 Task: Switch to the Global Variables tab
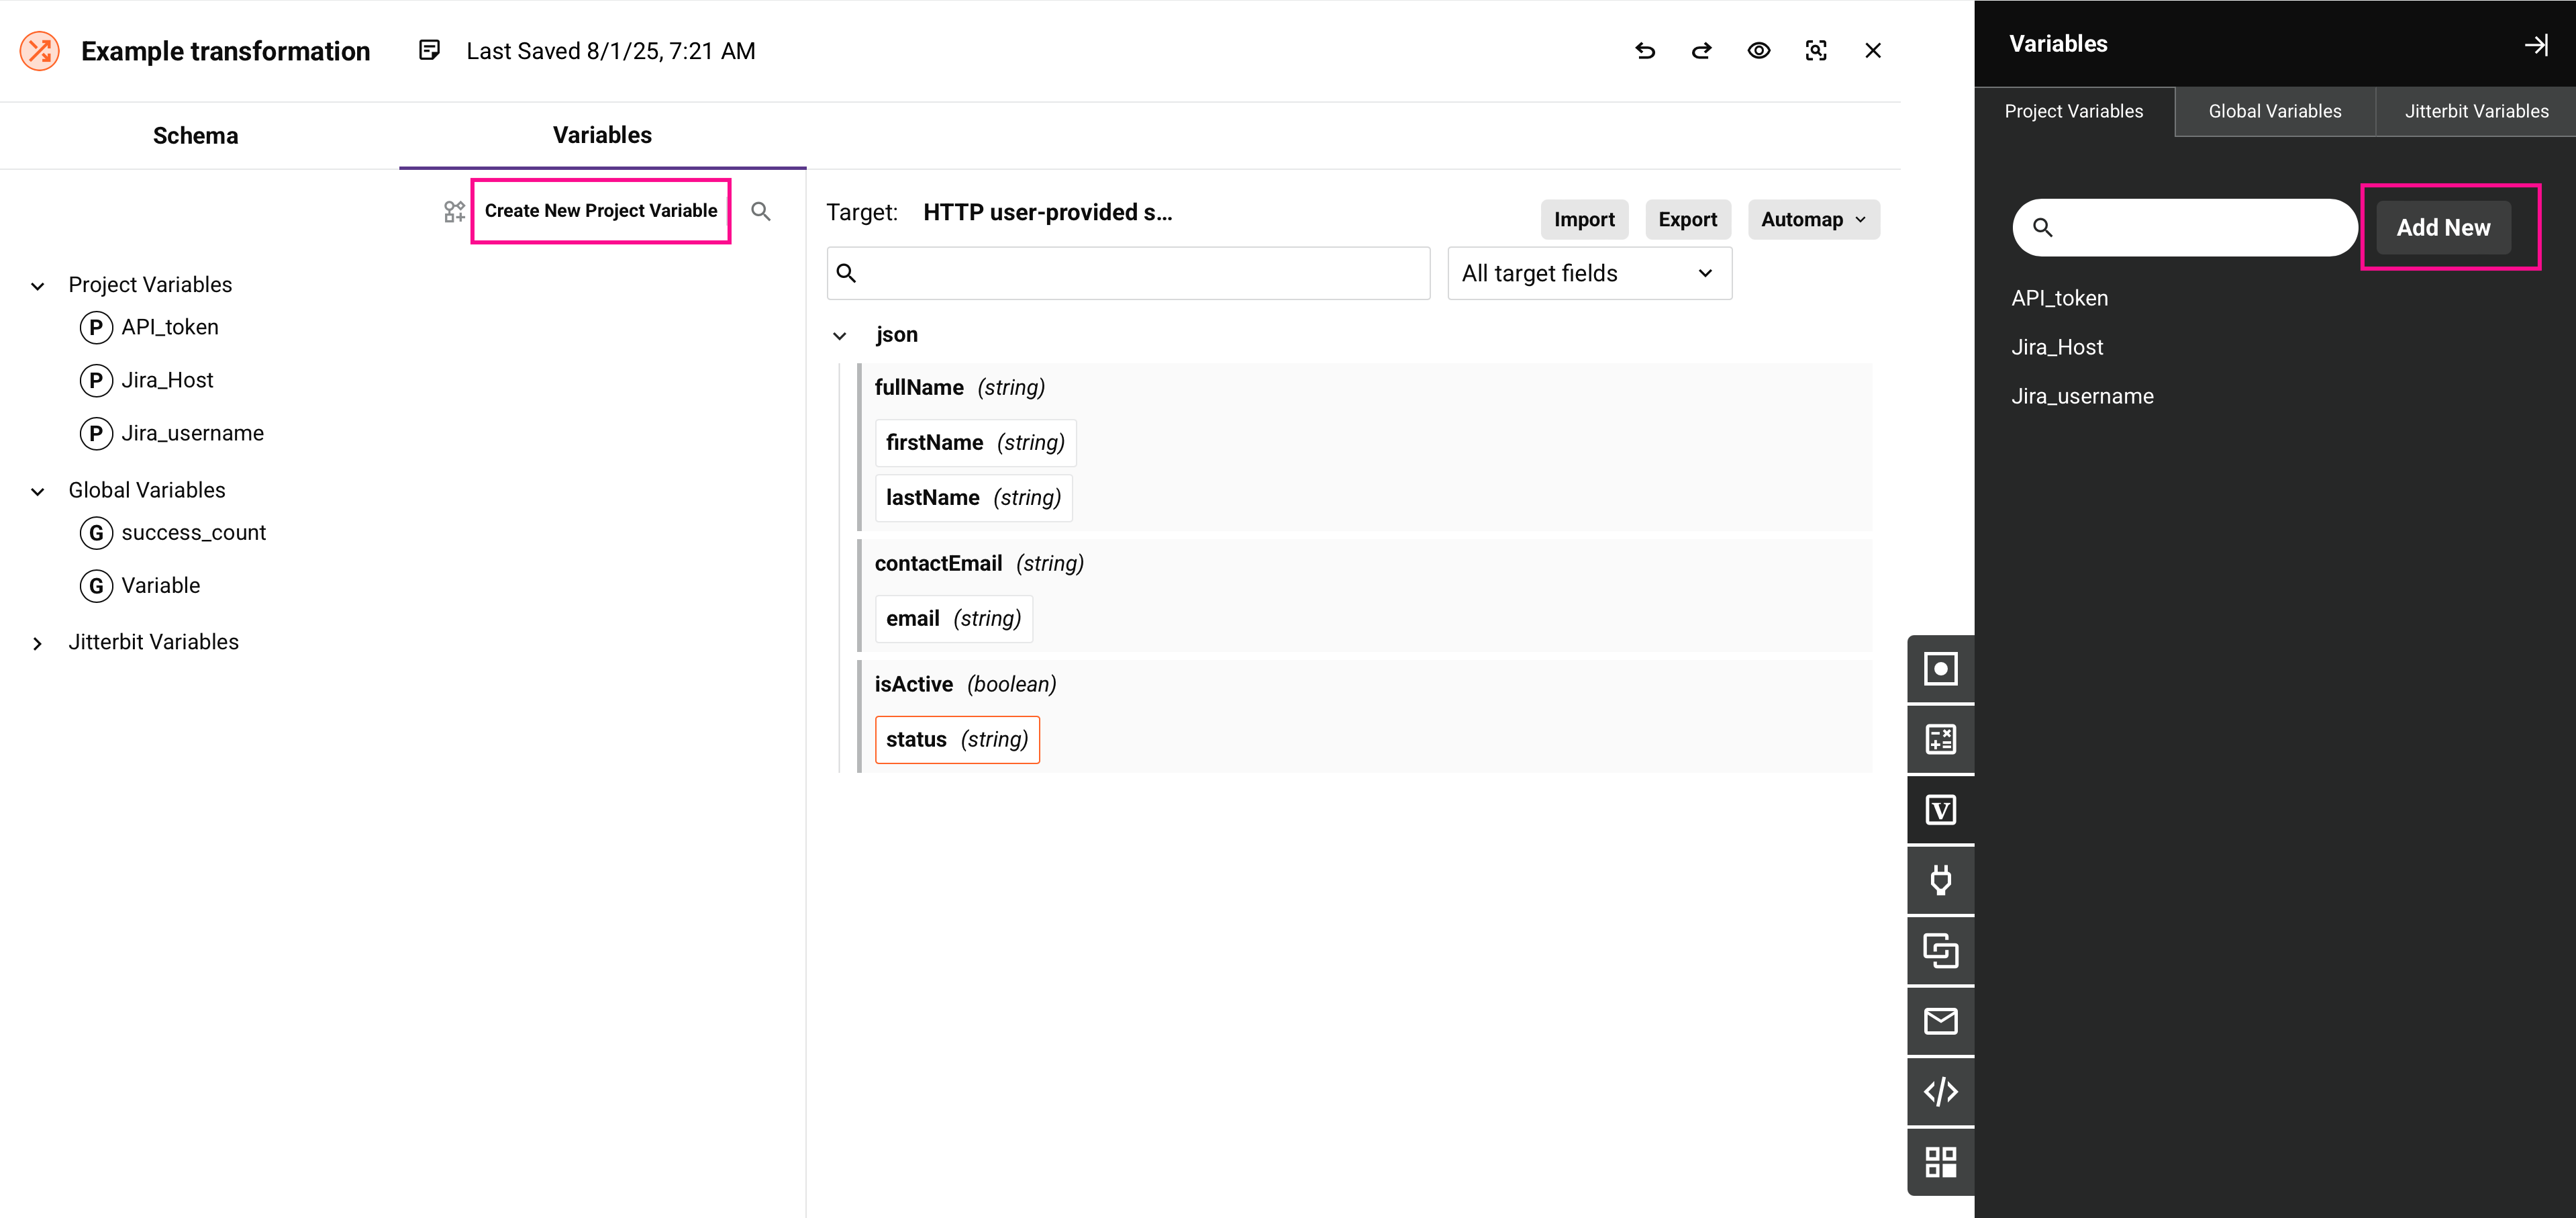coord(2274,111)
